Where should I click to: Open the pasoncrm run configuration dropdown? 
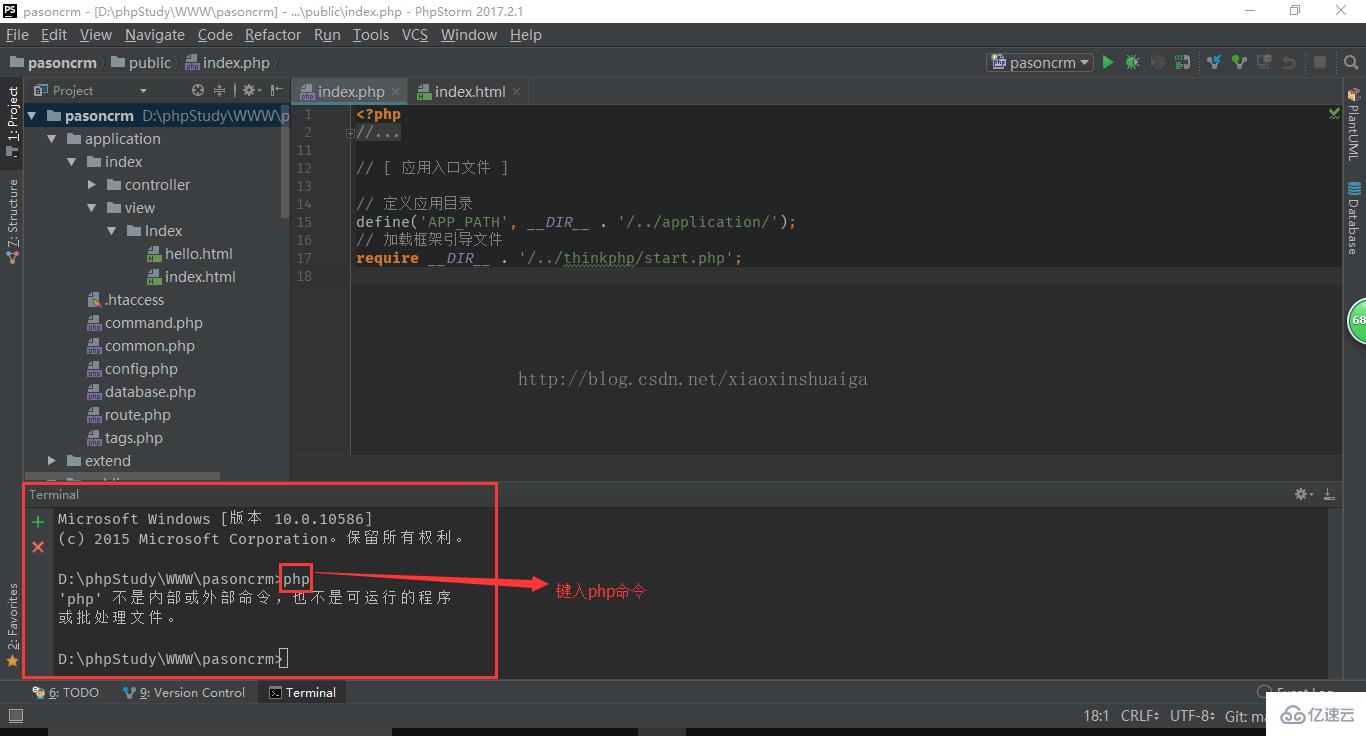[x=1040, y=62]
